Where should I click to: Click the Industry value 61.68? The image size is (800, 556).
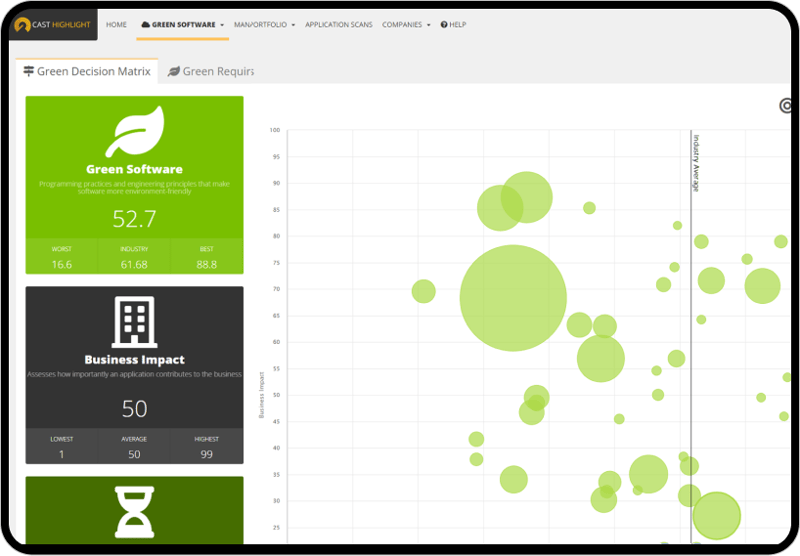(134, 264)
